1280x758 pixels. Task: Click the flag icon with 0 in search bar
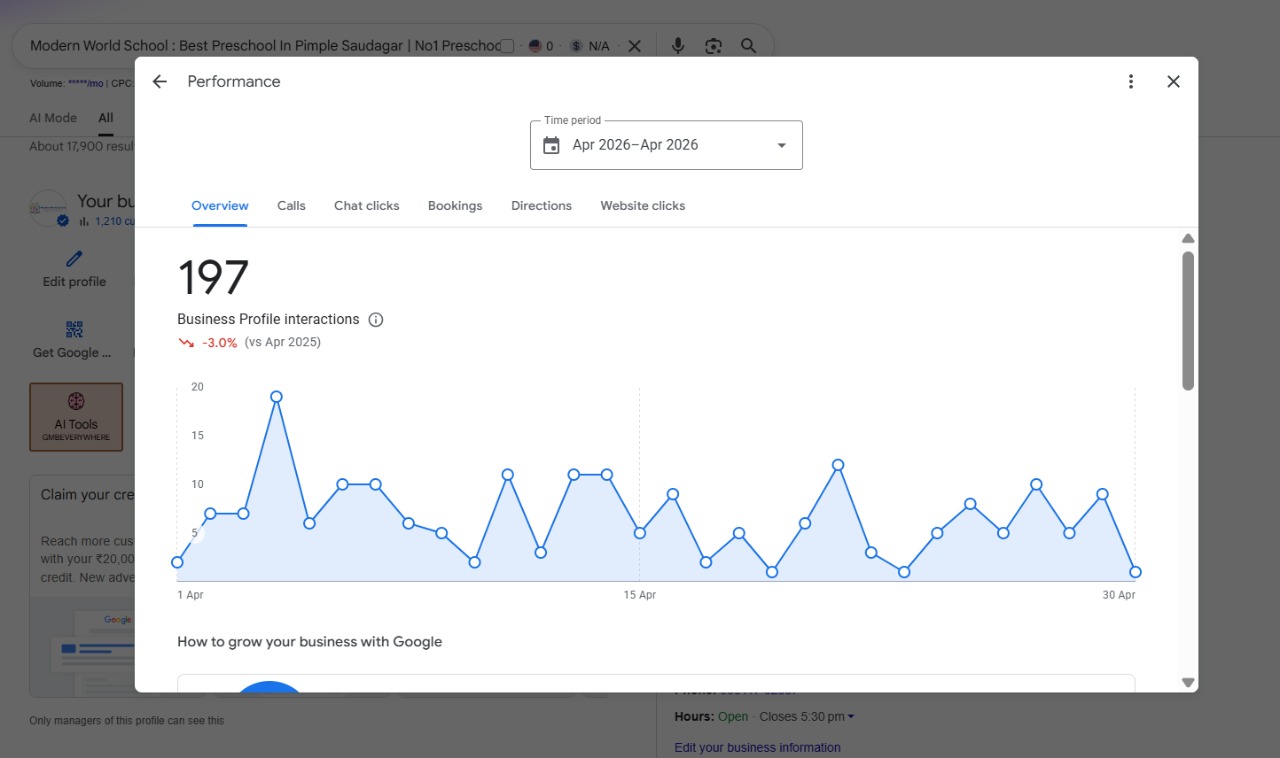tap(541, 46)
